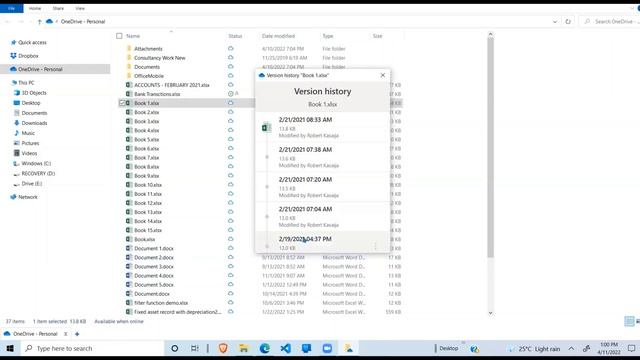Select the Quick access star icon
The height and width of the screenshot is (360, 640).
pyautogui.click(x=13, y=42)
